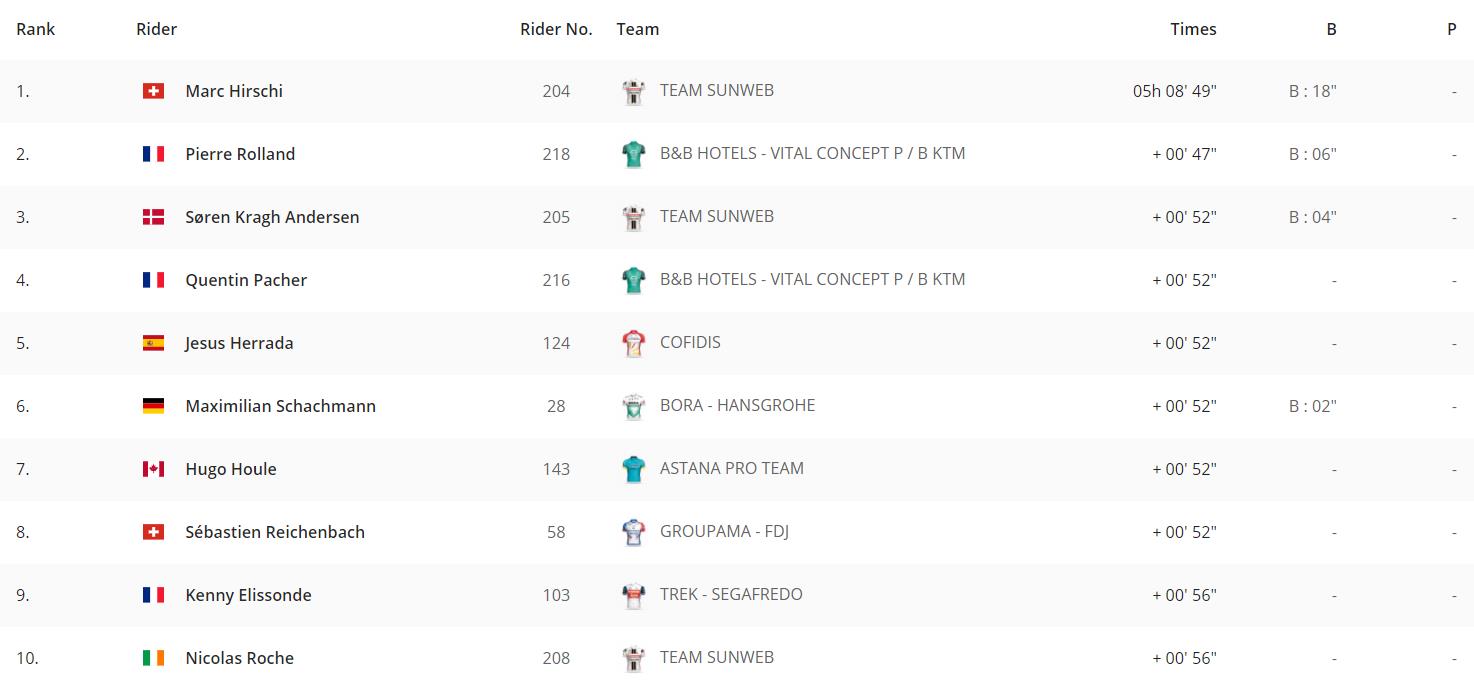Click the Danish flag next to Søren Kragh Andersen

pyautogui.click(x=153, y=217)
